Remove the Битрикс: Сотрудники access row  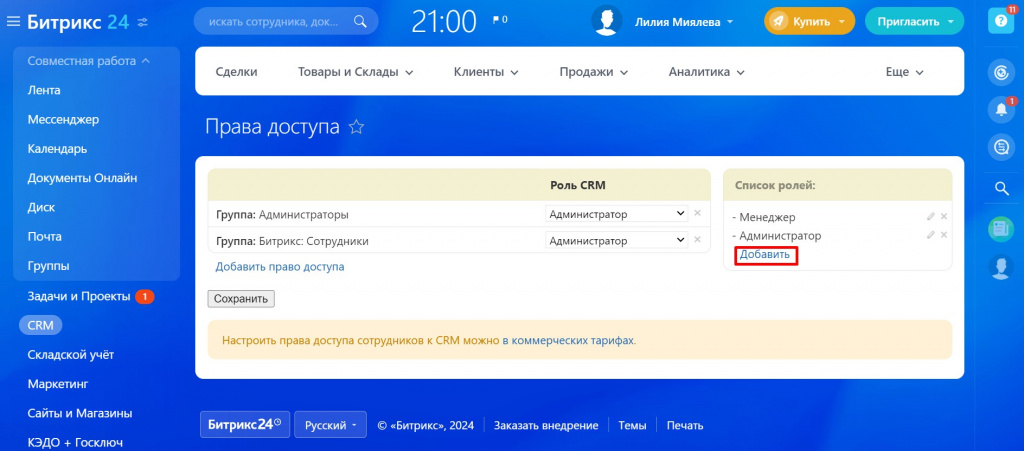697,240
